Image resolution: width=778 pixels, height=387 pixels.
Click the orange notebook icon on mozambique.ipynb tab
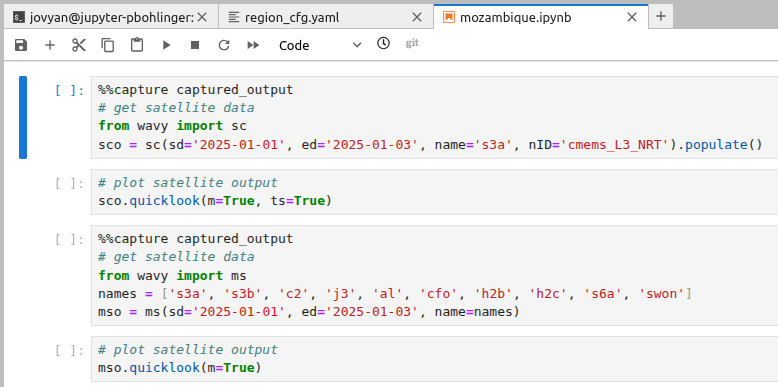449,17
